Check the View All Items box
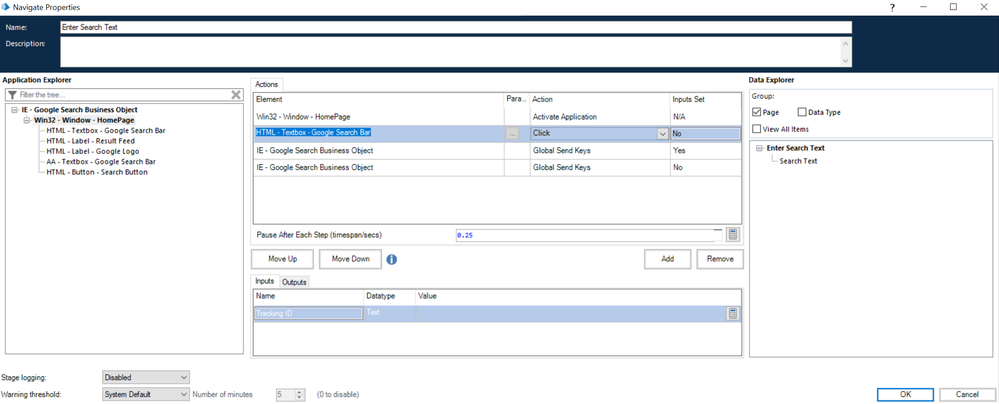 (x=757, y=129)
